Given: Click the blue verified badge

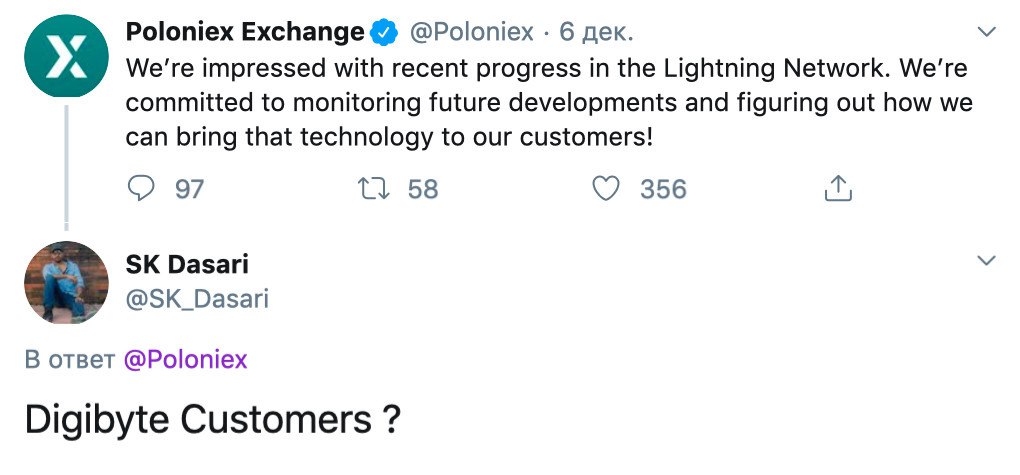Looking at the screenshot, I should (x=383, y=33).
